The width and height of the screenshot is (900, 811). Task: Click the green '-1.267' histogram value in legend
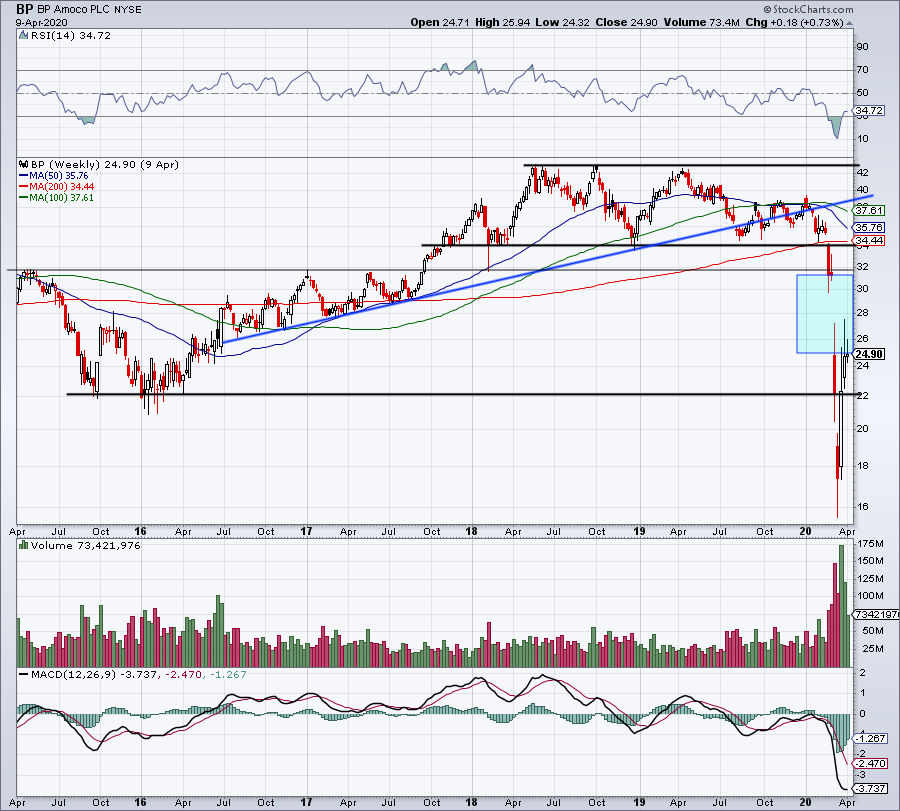(228, 674)
